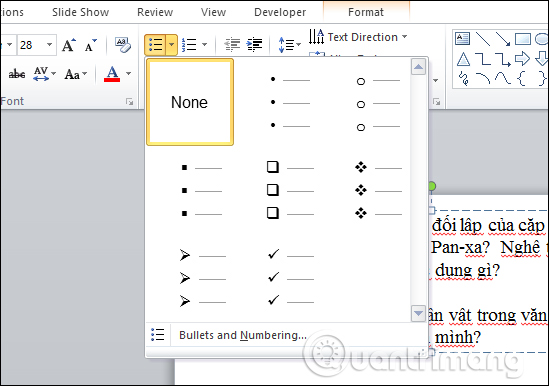Image resolution: width=549 pixels, height=386 pixels.
Task: Click the text 'Pan-xa?' in slide
Action: pos(460,248)
